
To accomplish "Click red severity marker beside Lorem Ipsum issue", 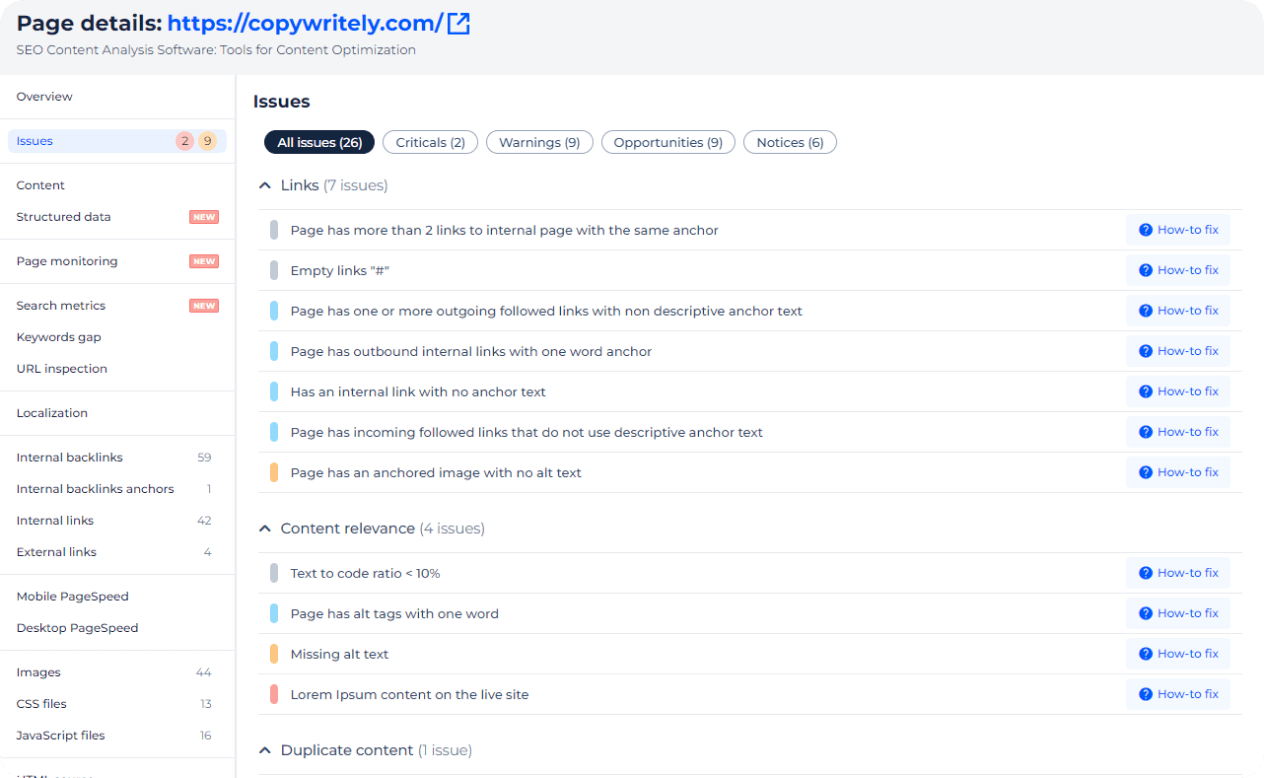I will point(274,694).
